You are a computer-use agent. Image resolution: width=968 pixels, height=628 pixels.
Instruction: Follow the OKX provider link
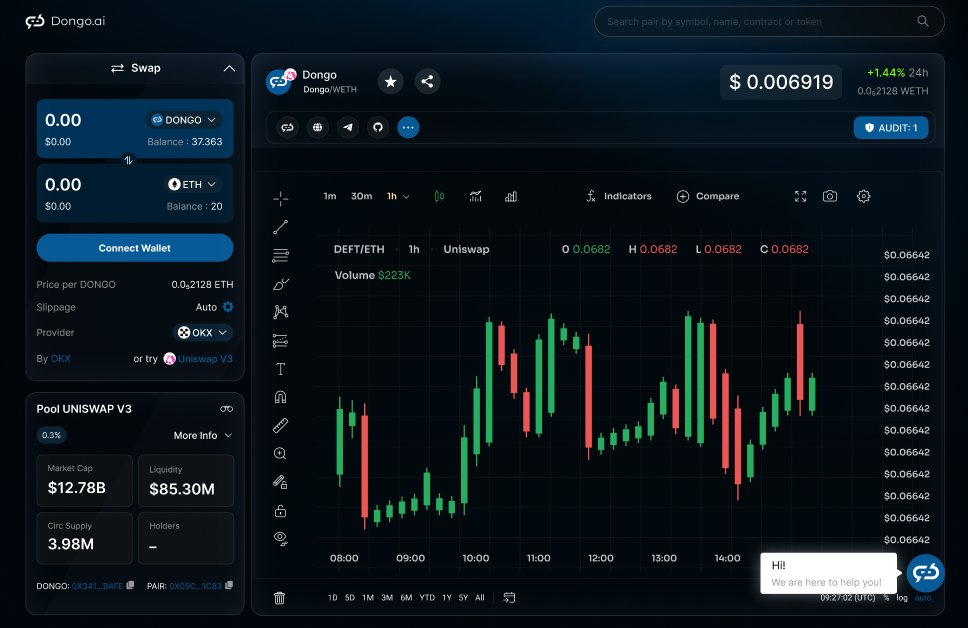pos(60,359)
